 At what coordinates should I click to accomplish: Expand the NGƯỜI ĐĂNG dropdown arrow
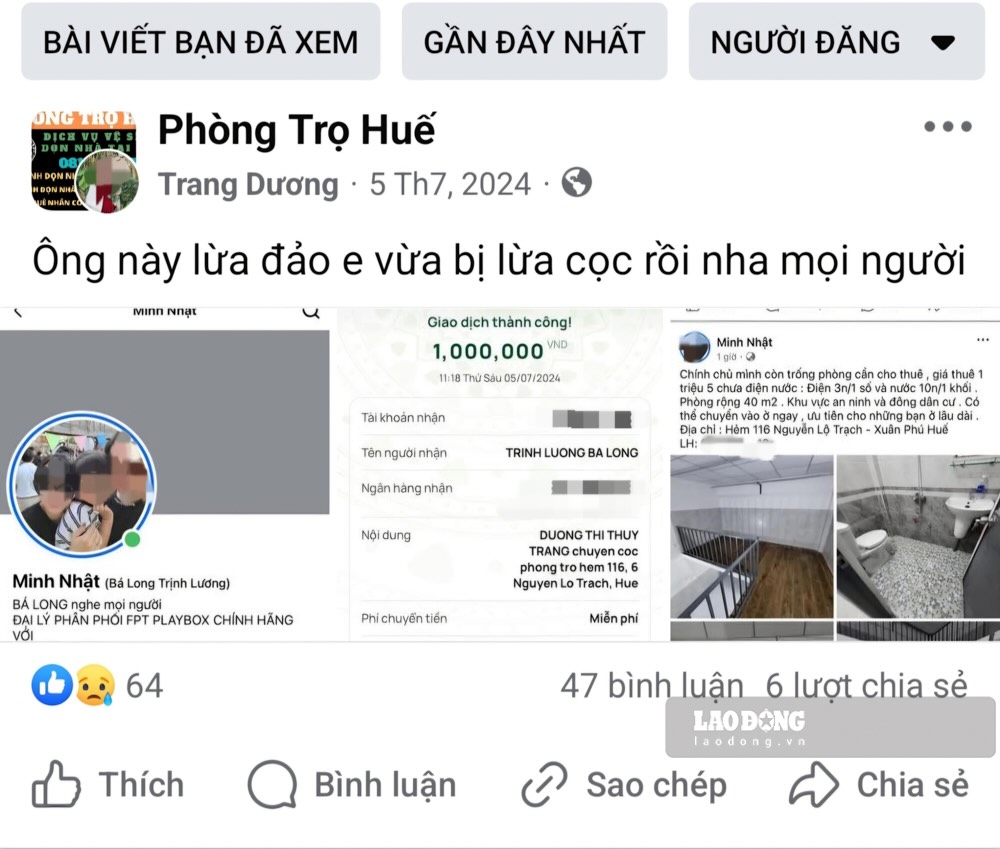pos(943,43)
